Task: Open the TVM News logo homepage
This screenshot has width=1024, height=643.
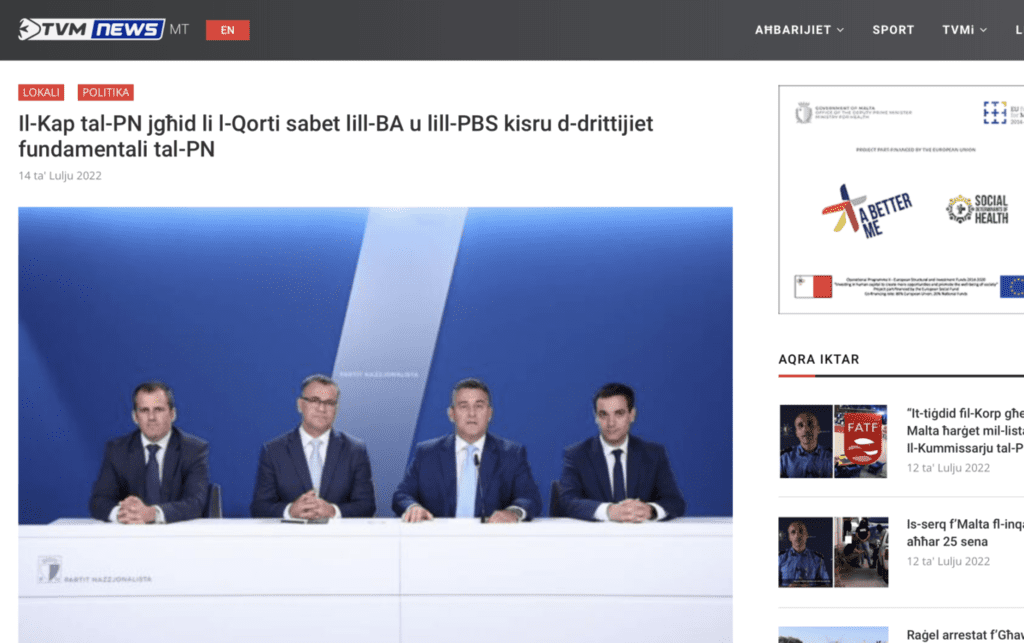Action: (x=91, y=29)
